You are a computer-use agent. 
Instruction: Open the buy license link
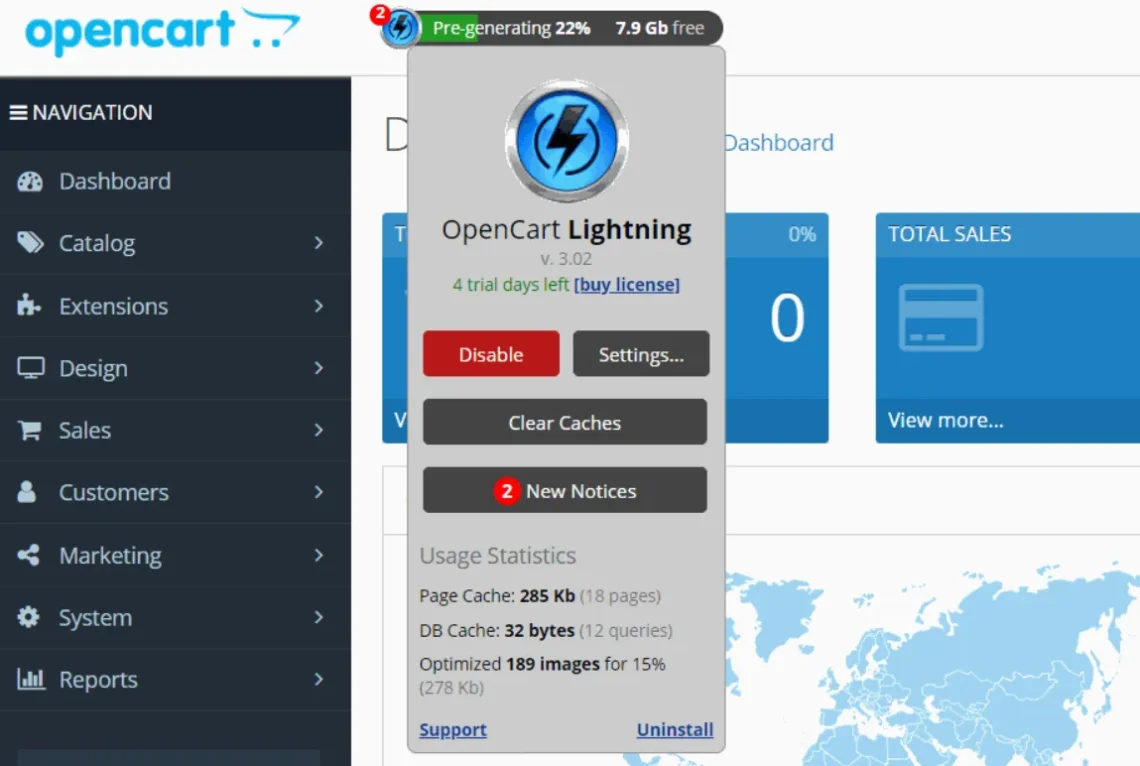tap(627, 284)
